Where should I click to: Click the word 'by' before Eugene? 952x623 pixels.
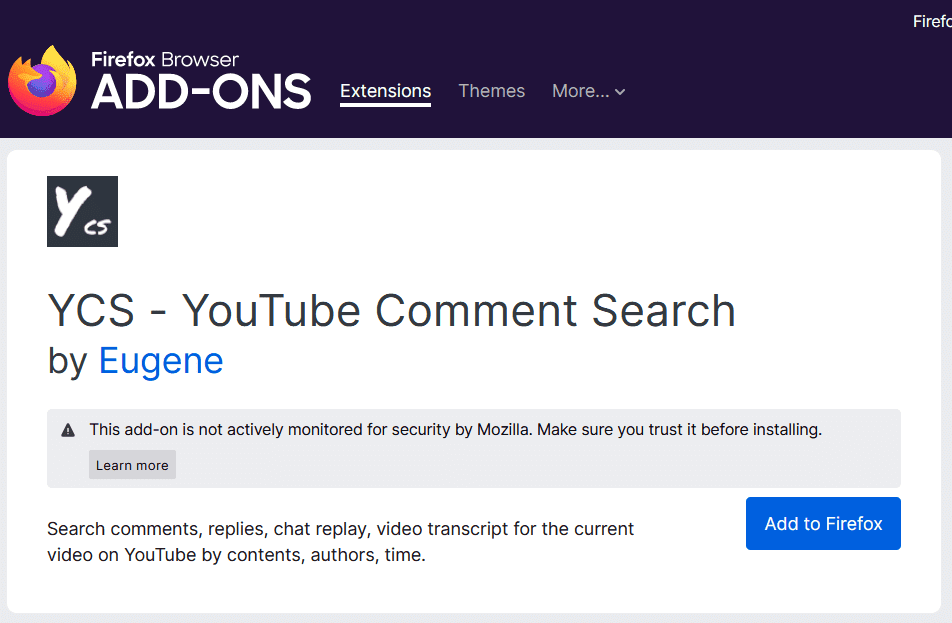tap(68, 361)
